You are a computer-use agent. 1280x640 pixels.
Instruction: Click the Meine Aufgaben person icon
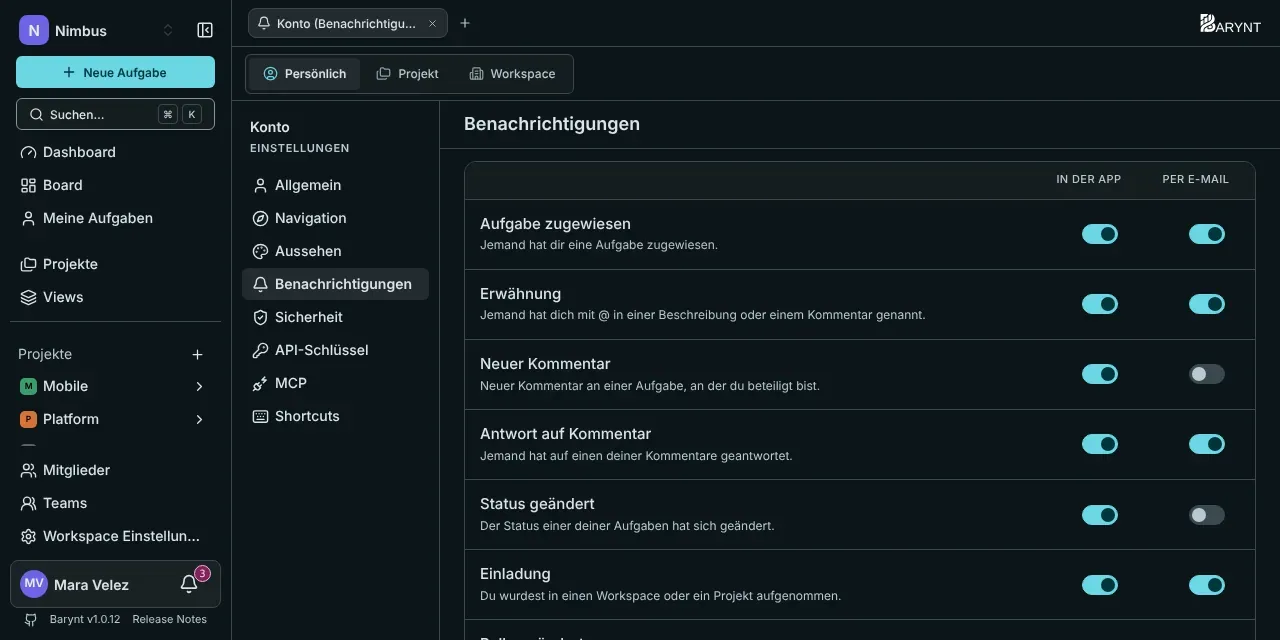tap(28, 218)
